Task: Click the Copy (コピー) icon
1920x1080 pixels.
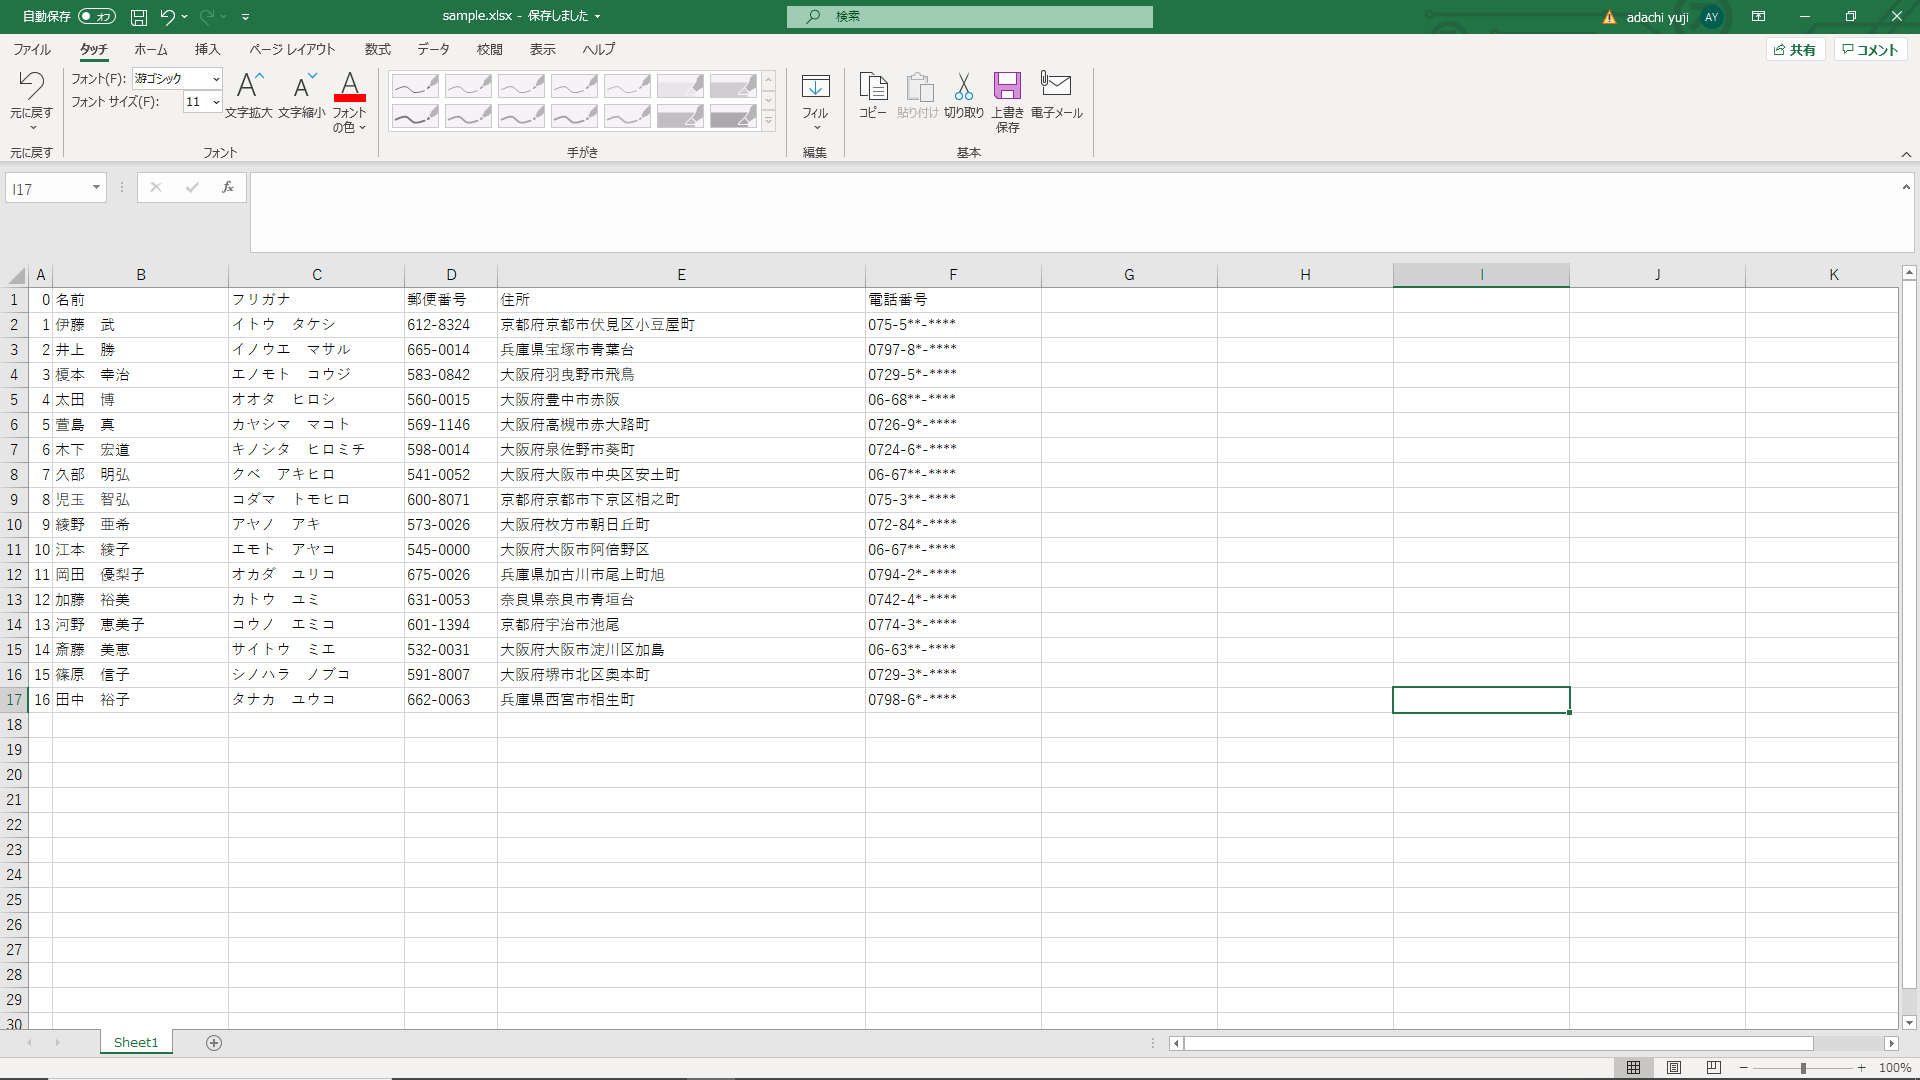Action: click(x=873, y=88)
